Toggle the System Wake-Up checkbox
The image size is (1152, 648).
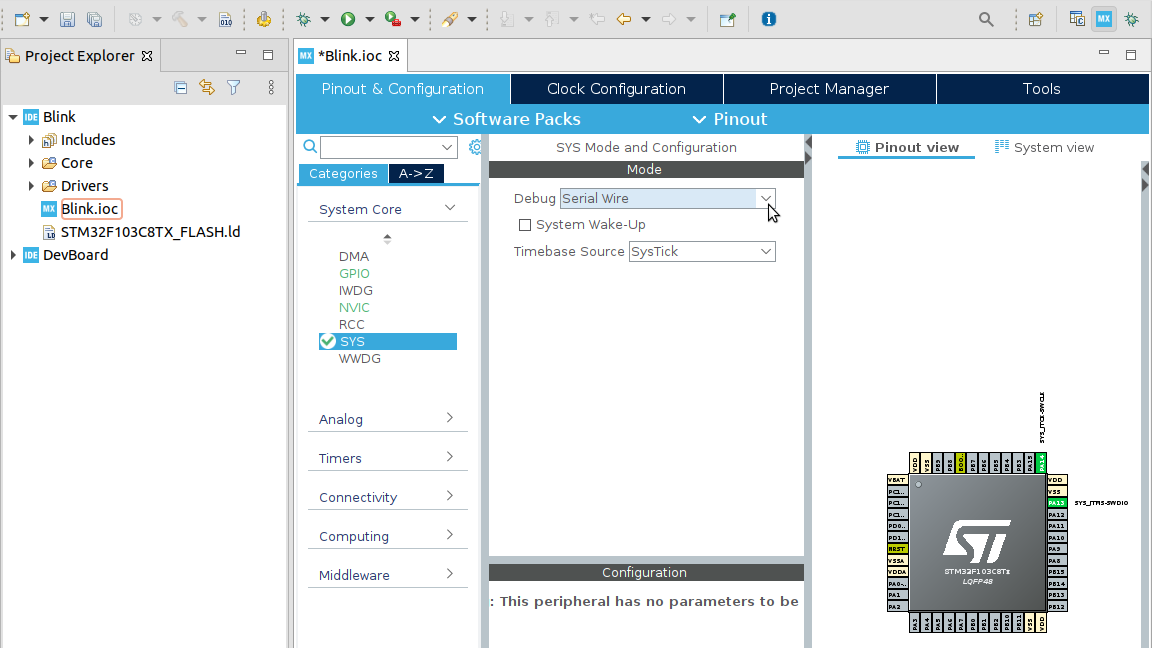525,225
